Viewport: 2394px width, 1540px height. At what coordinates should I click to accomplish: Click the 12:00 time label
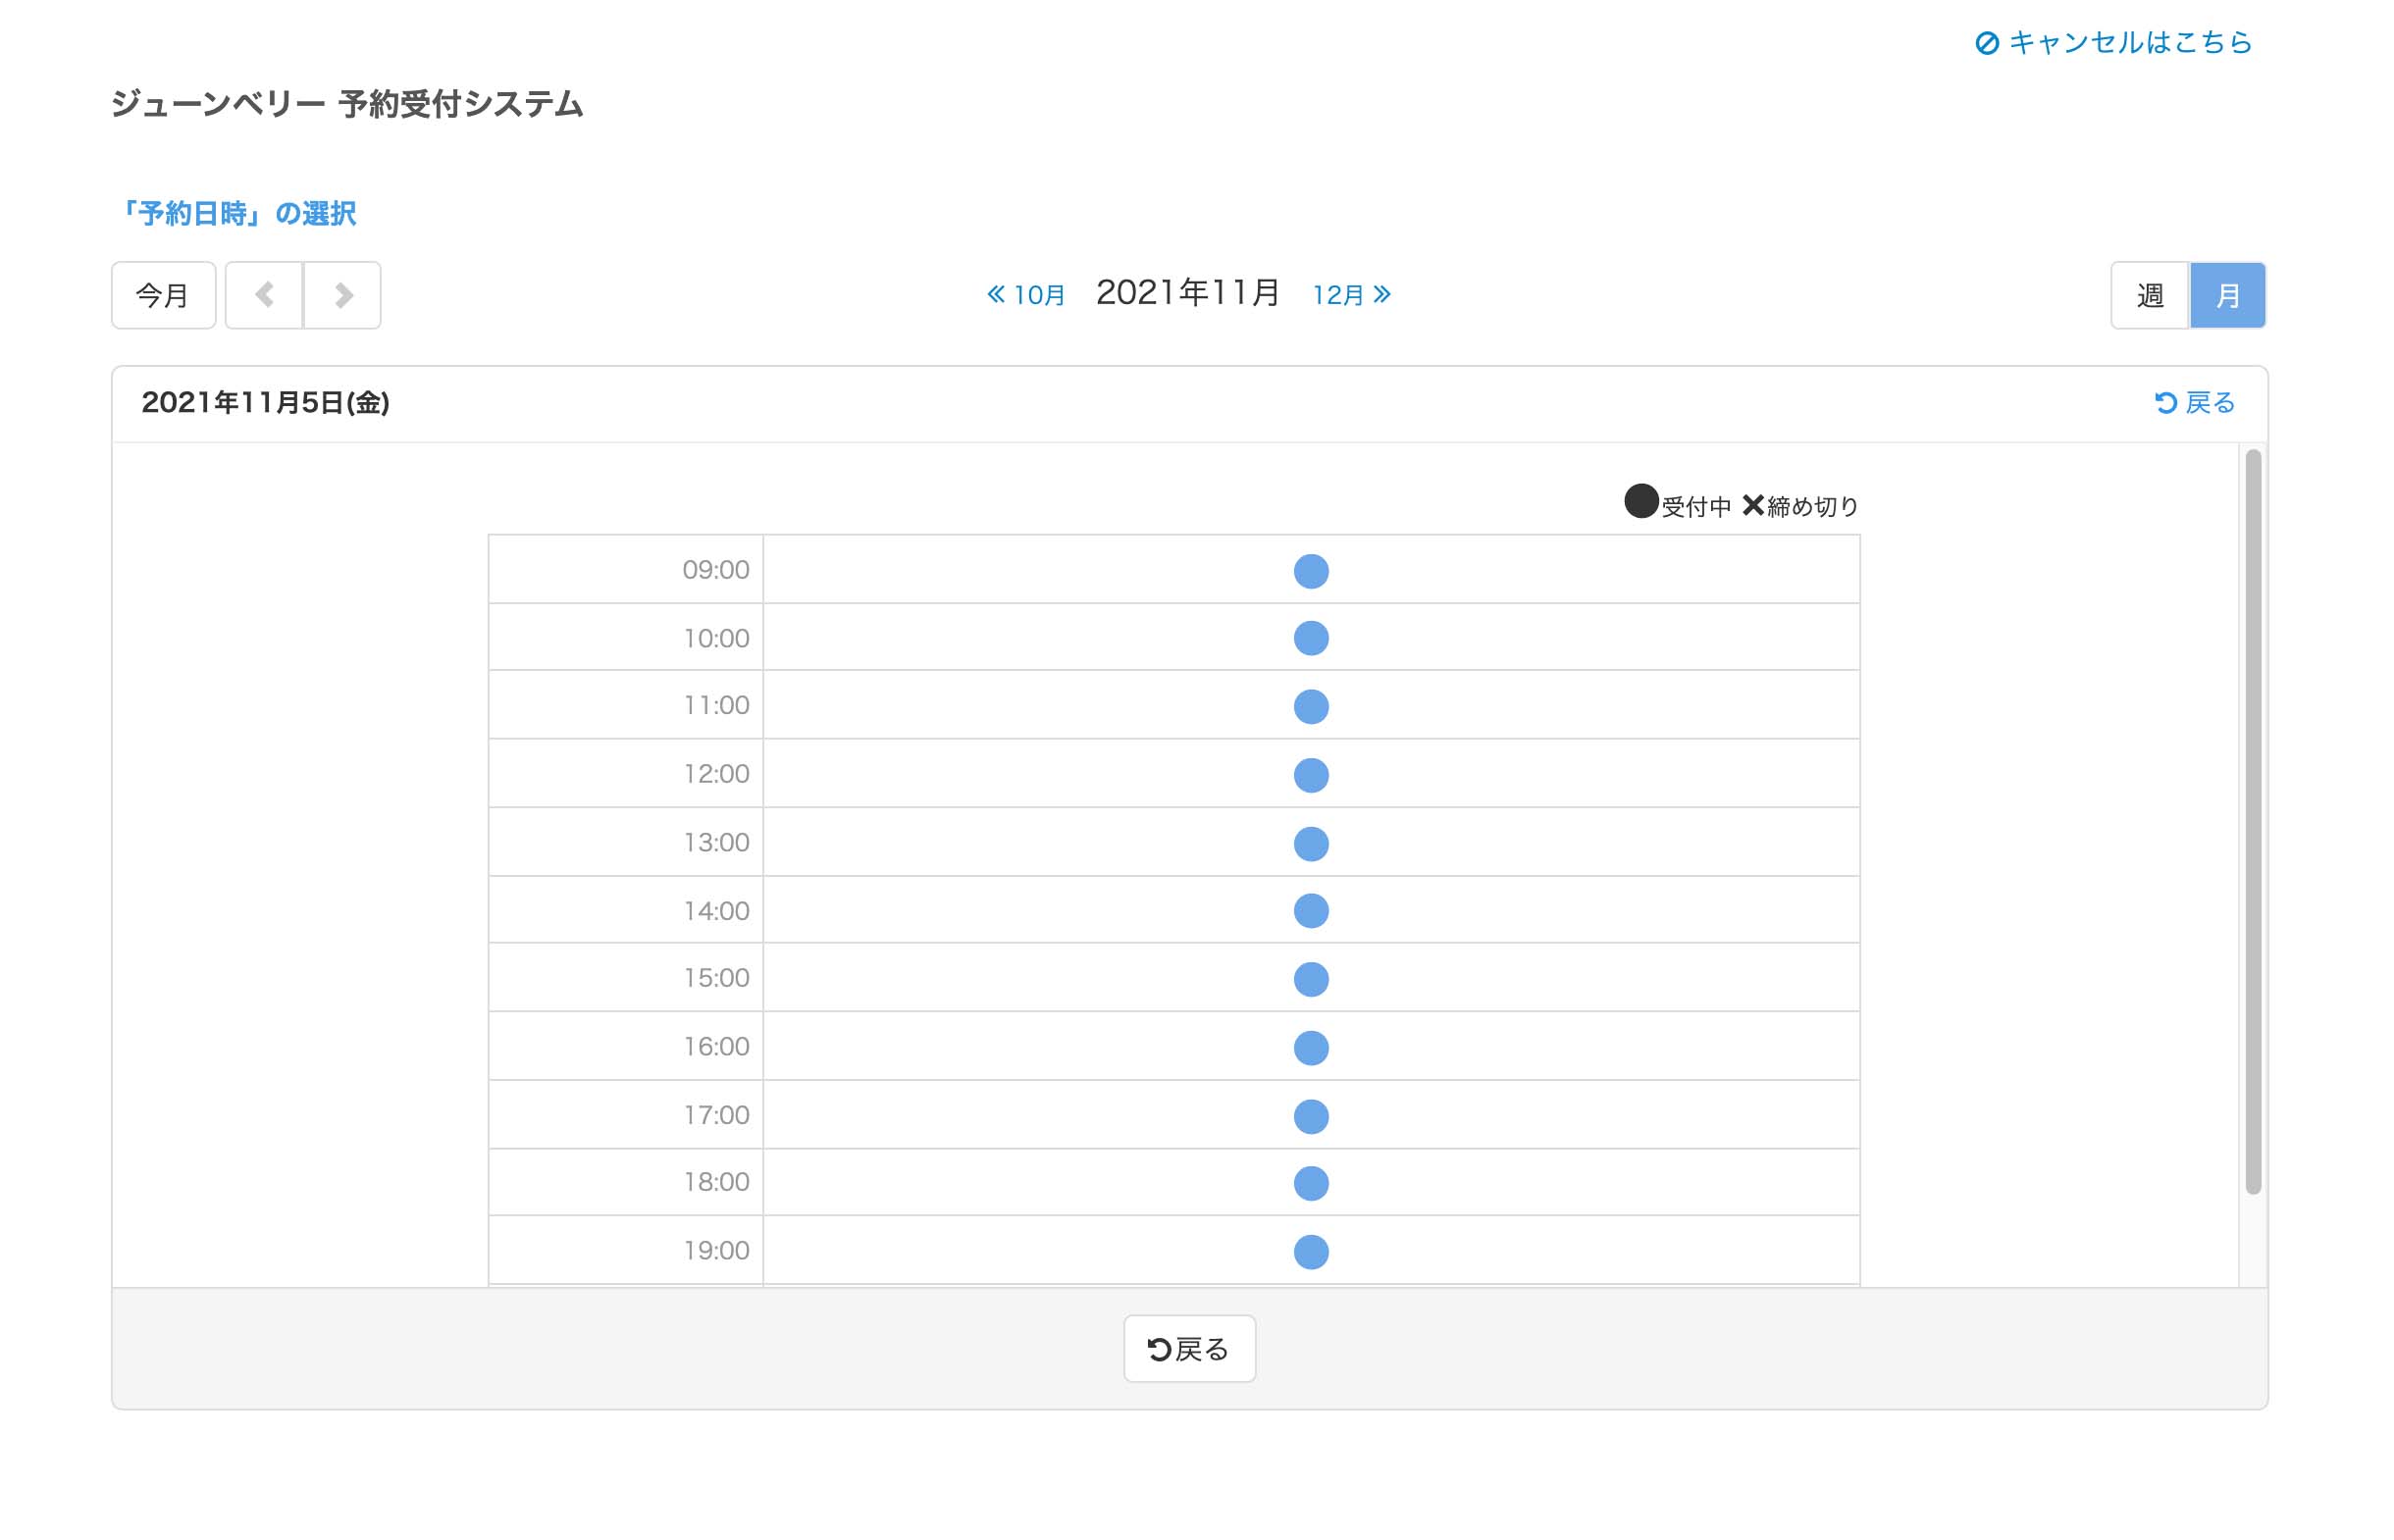pos(716,774)
